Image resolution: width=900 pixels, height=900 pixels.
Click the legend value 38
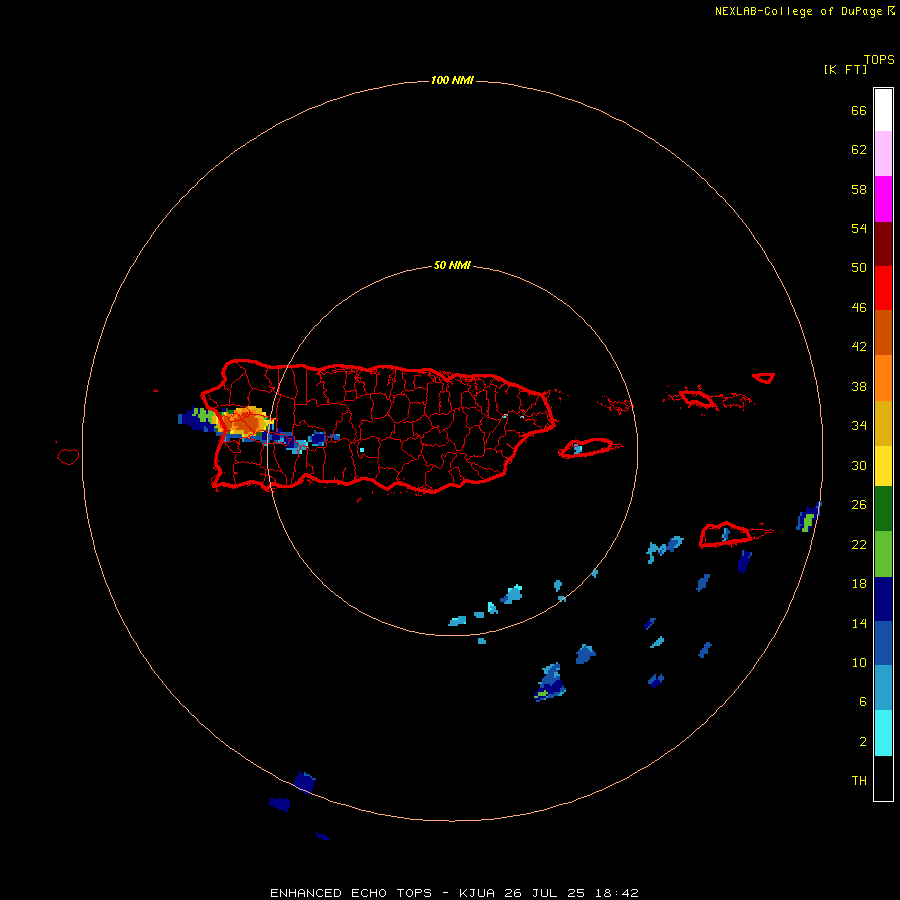[859, 386]
